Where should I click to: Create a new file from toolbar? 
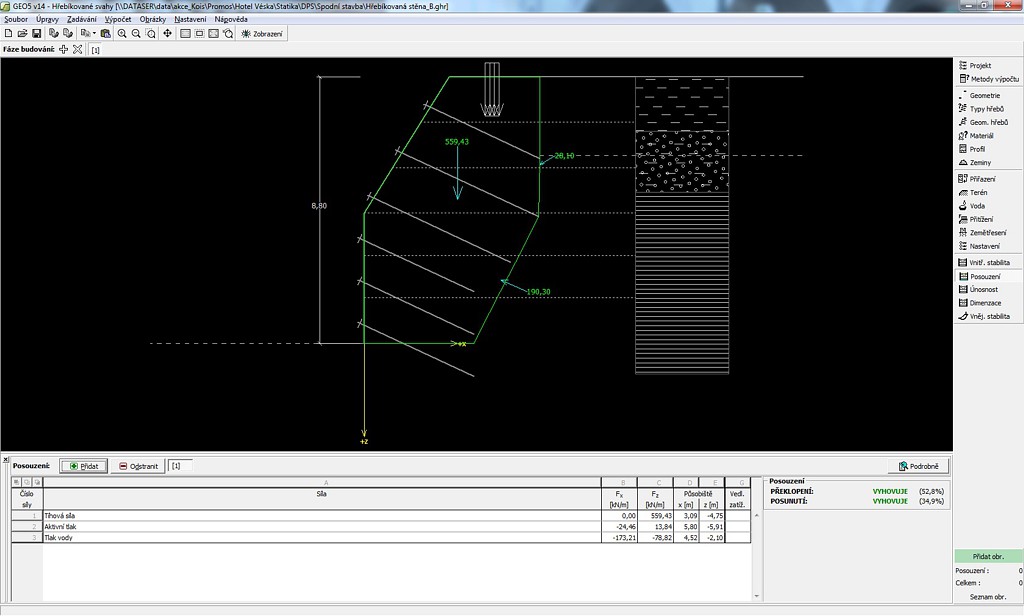[8, 33]
